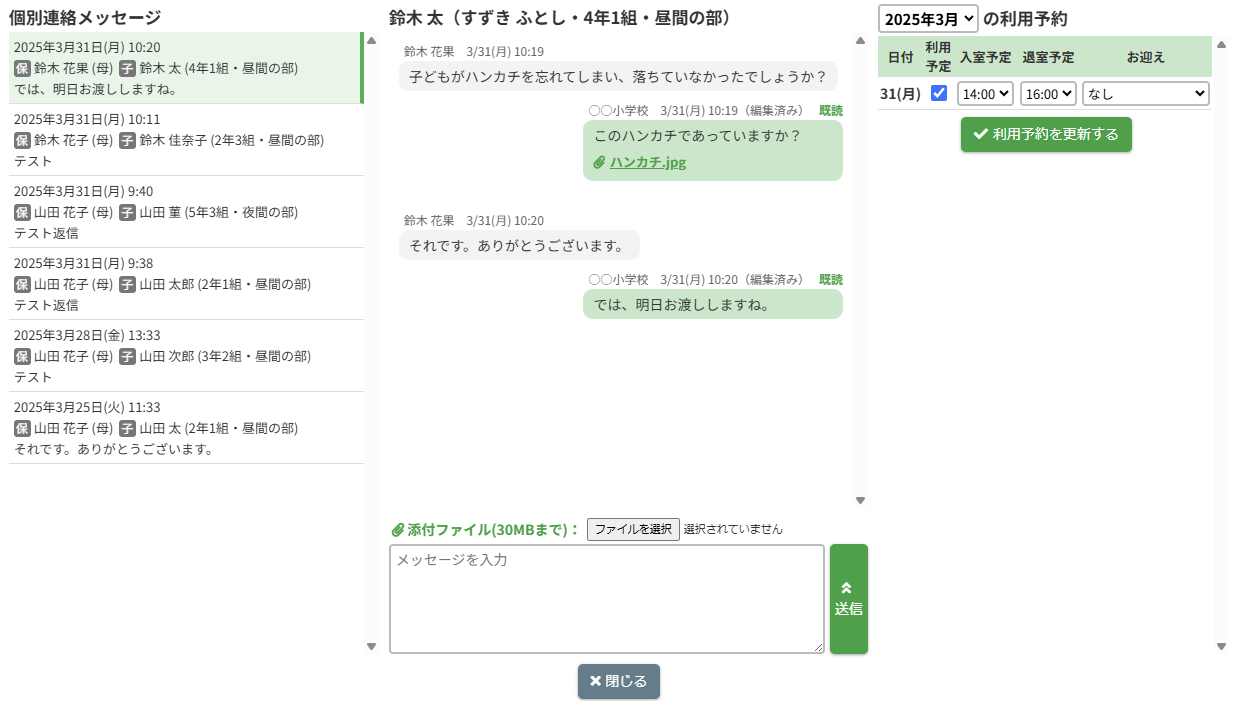
Task: Click the down arrow of the chat scrollbar
Action: [860, 501]
